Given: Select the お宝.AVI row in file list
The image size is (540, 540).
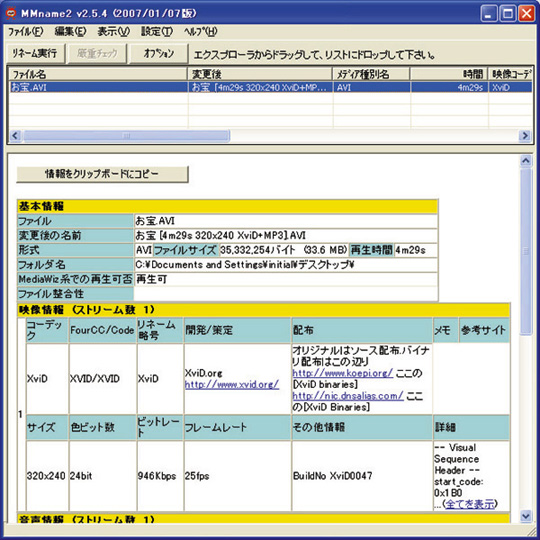Looking at the screenshot, I should point(271,87).
